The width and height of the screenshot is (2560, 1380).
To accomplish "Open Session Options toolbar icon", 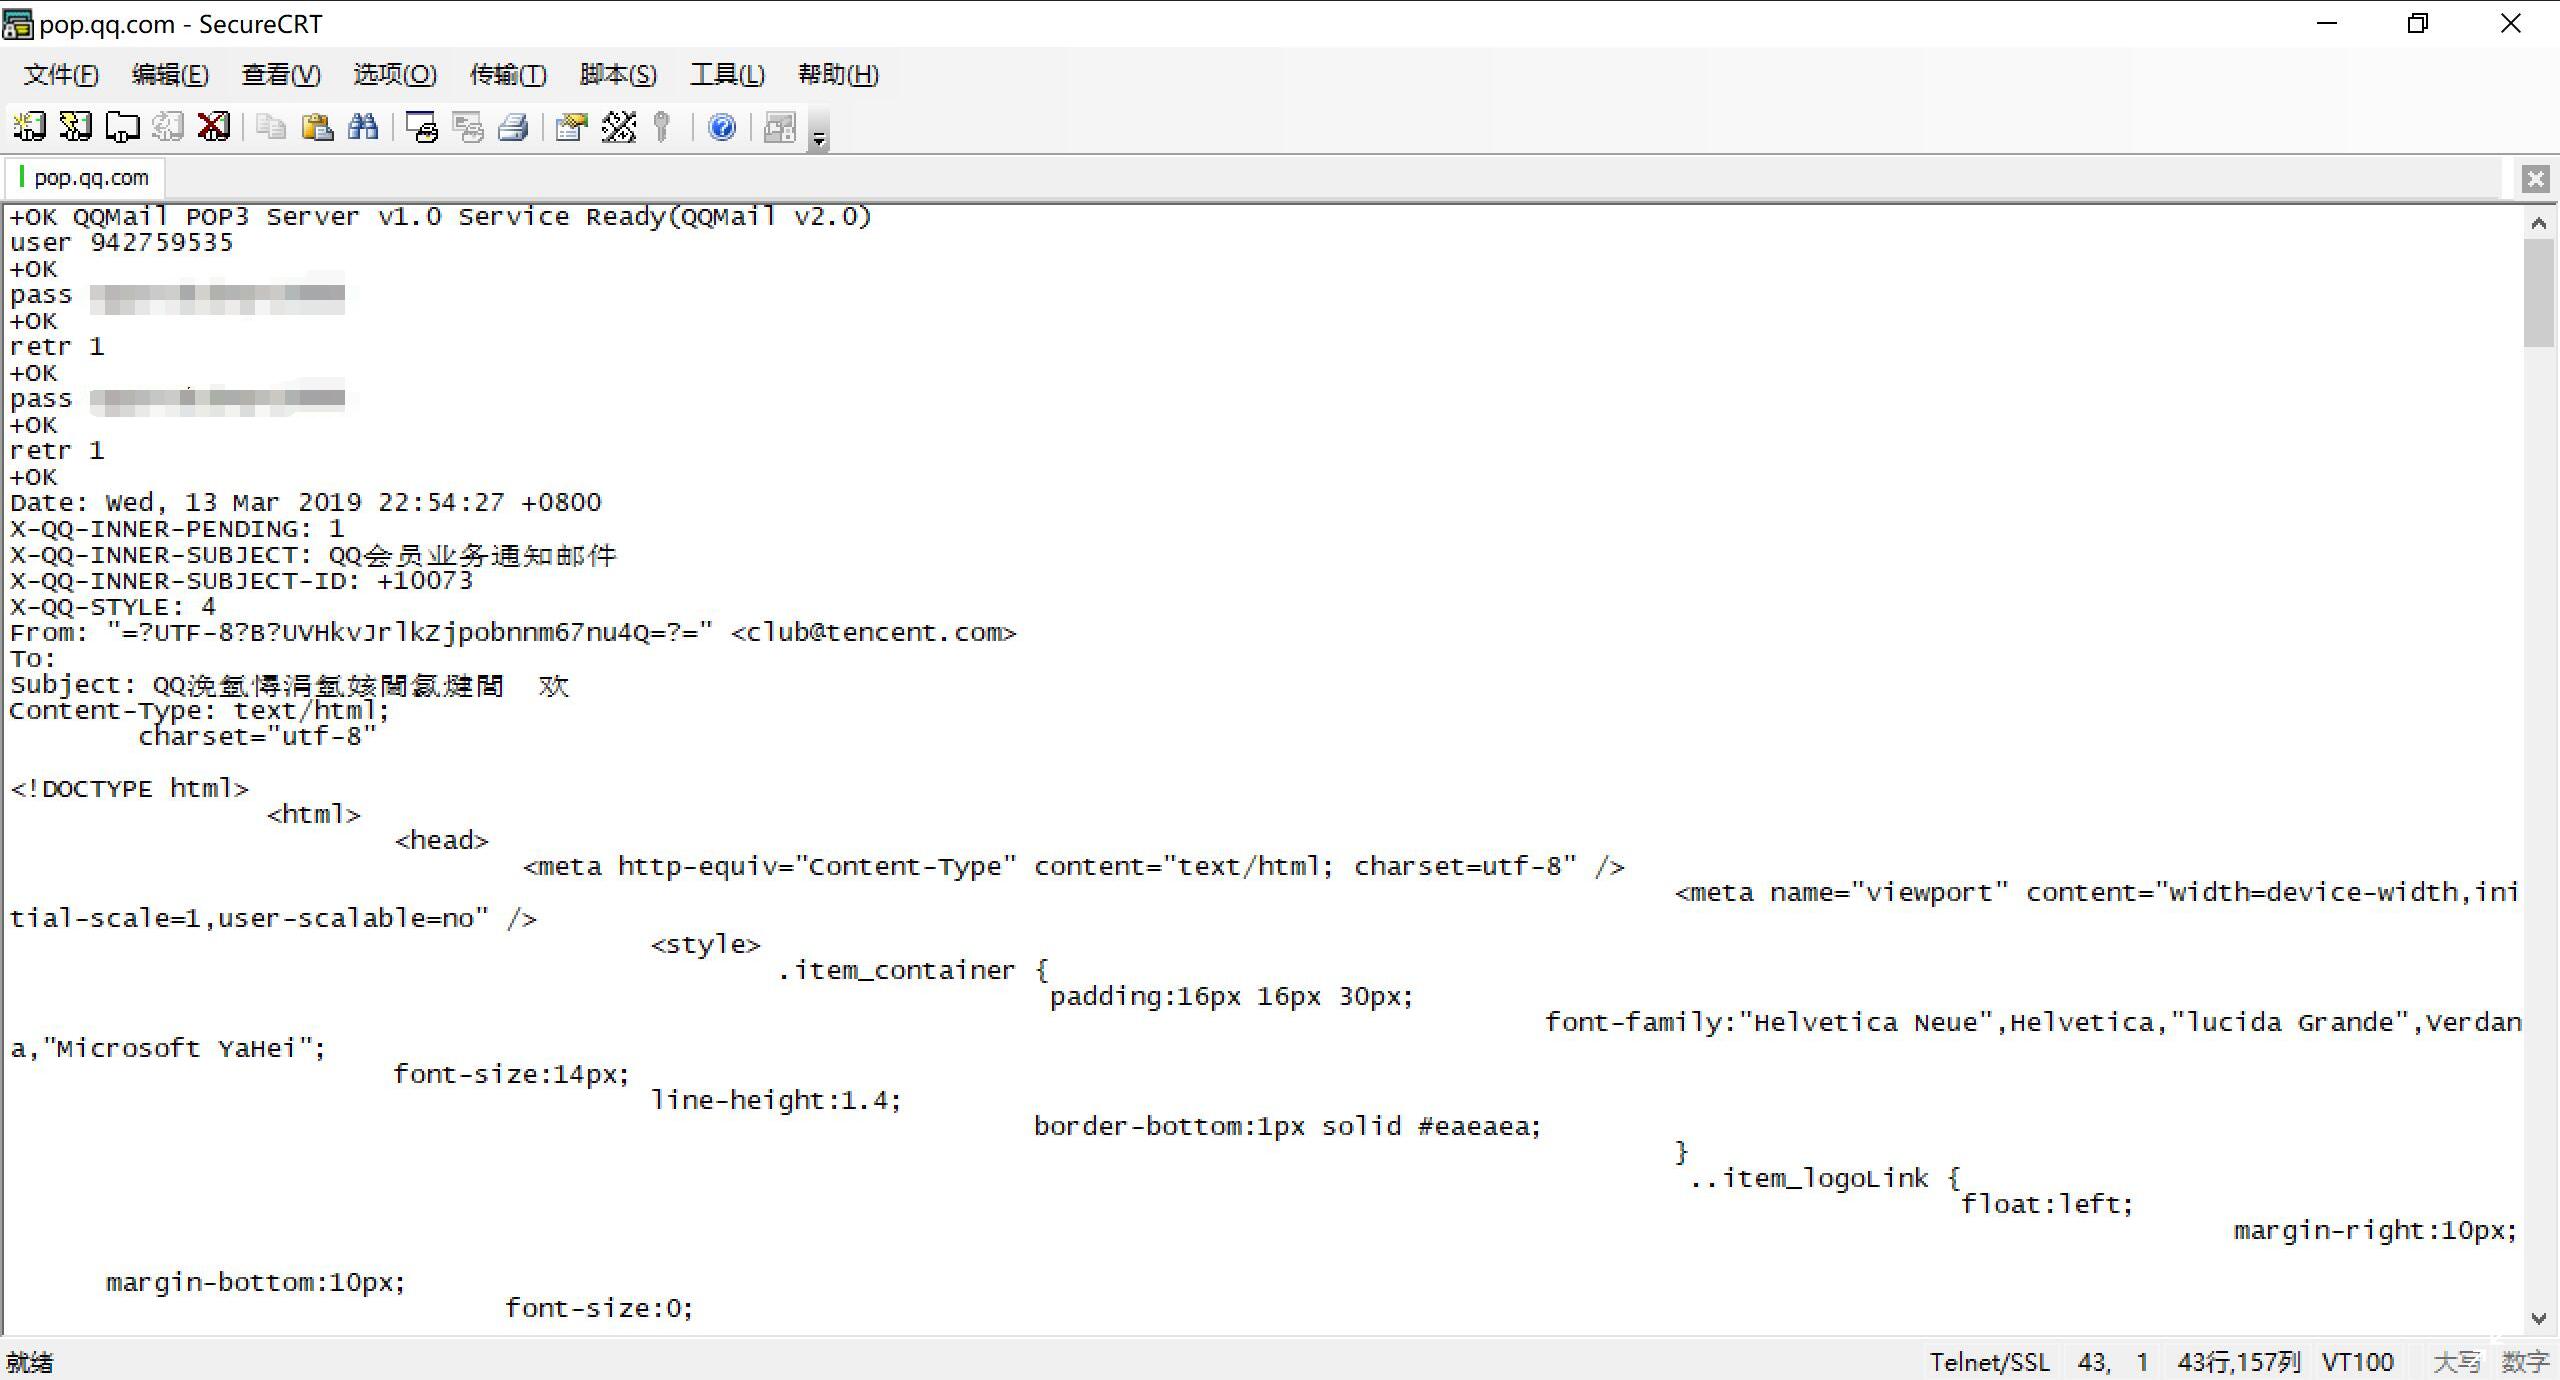I will click(x=572, y=127).
